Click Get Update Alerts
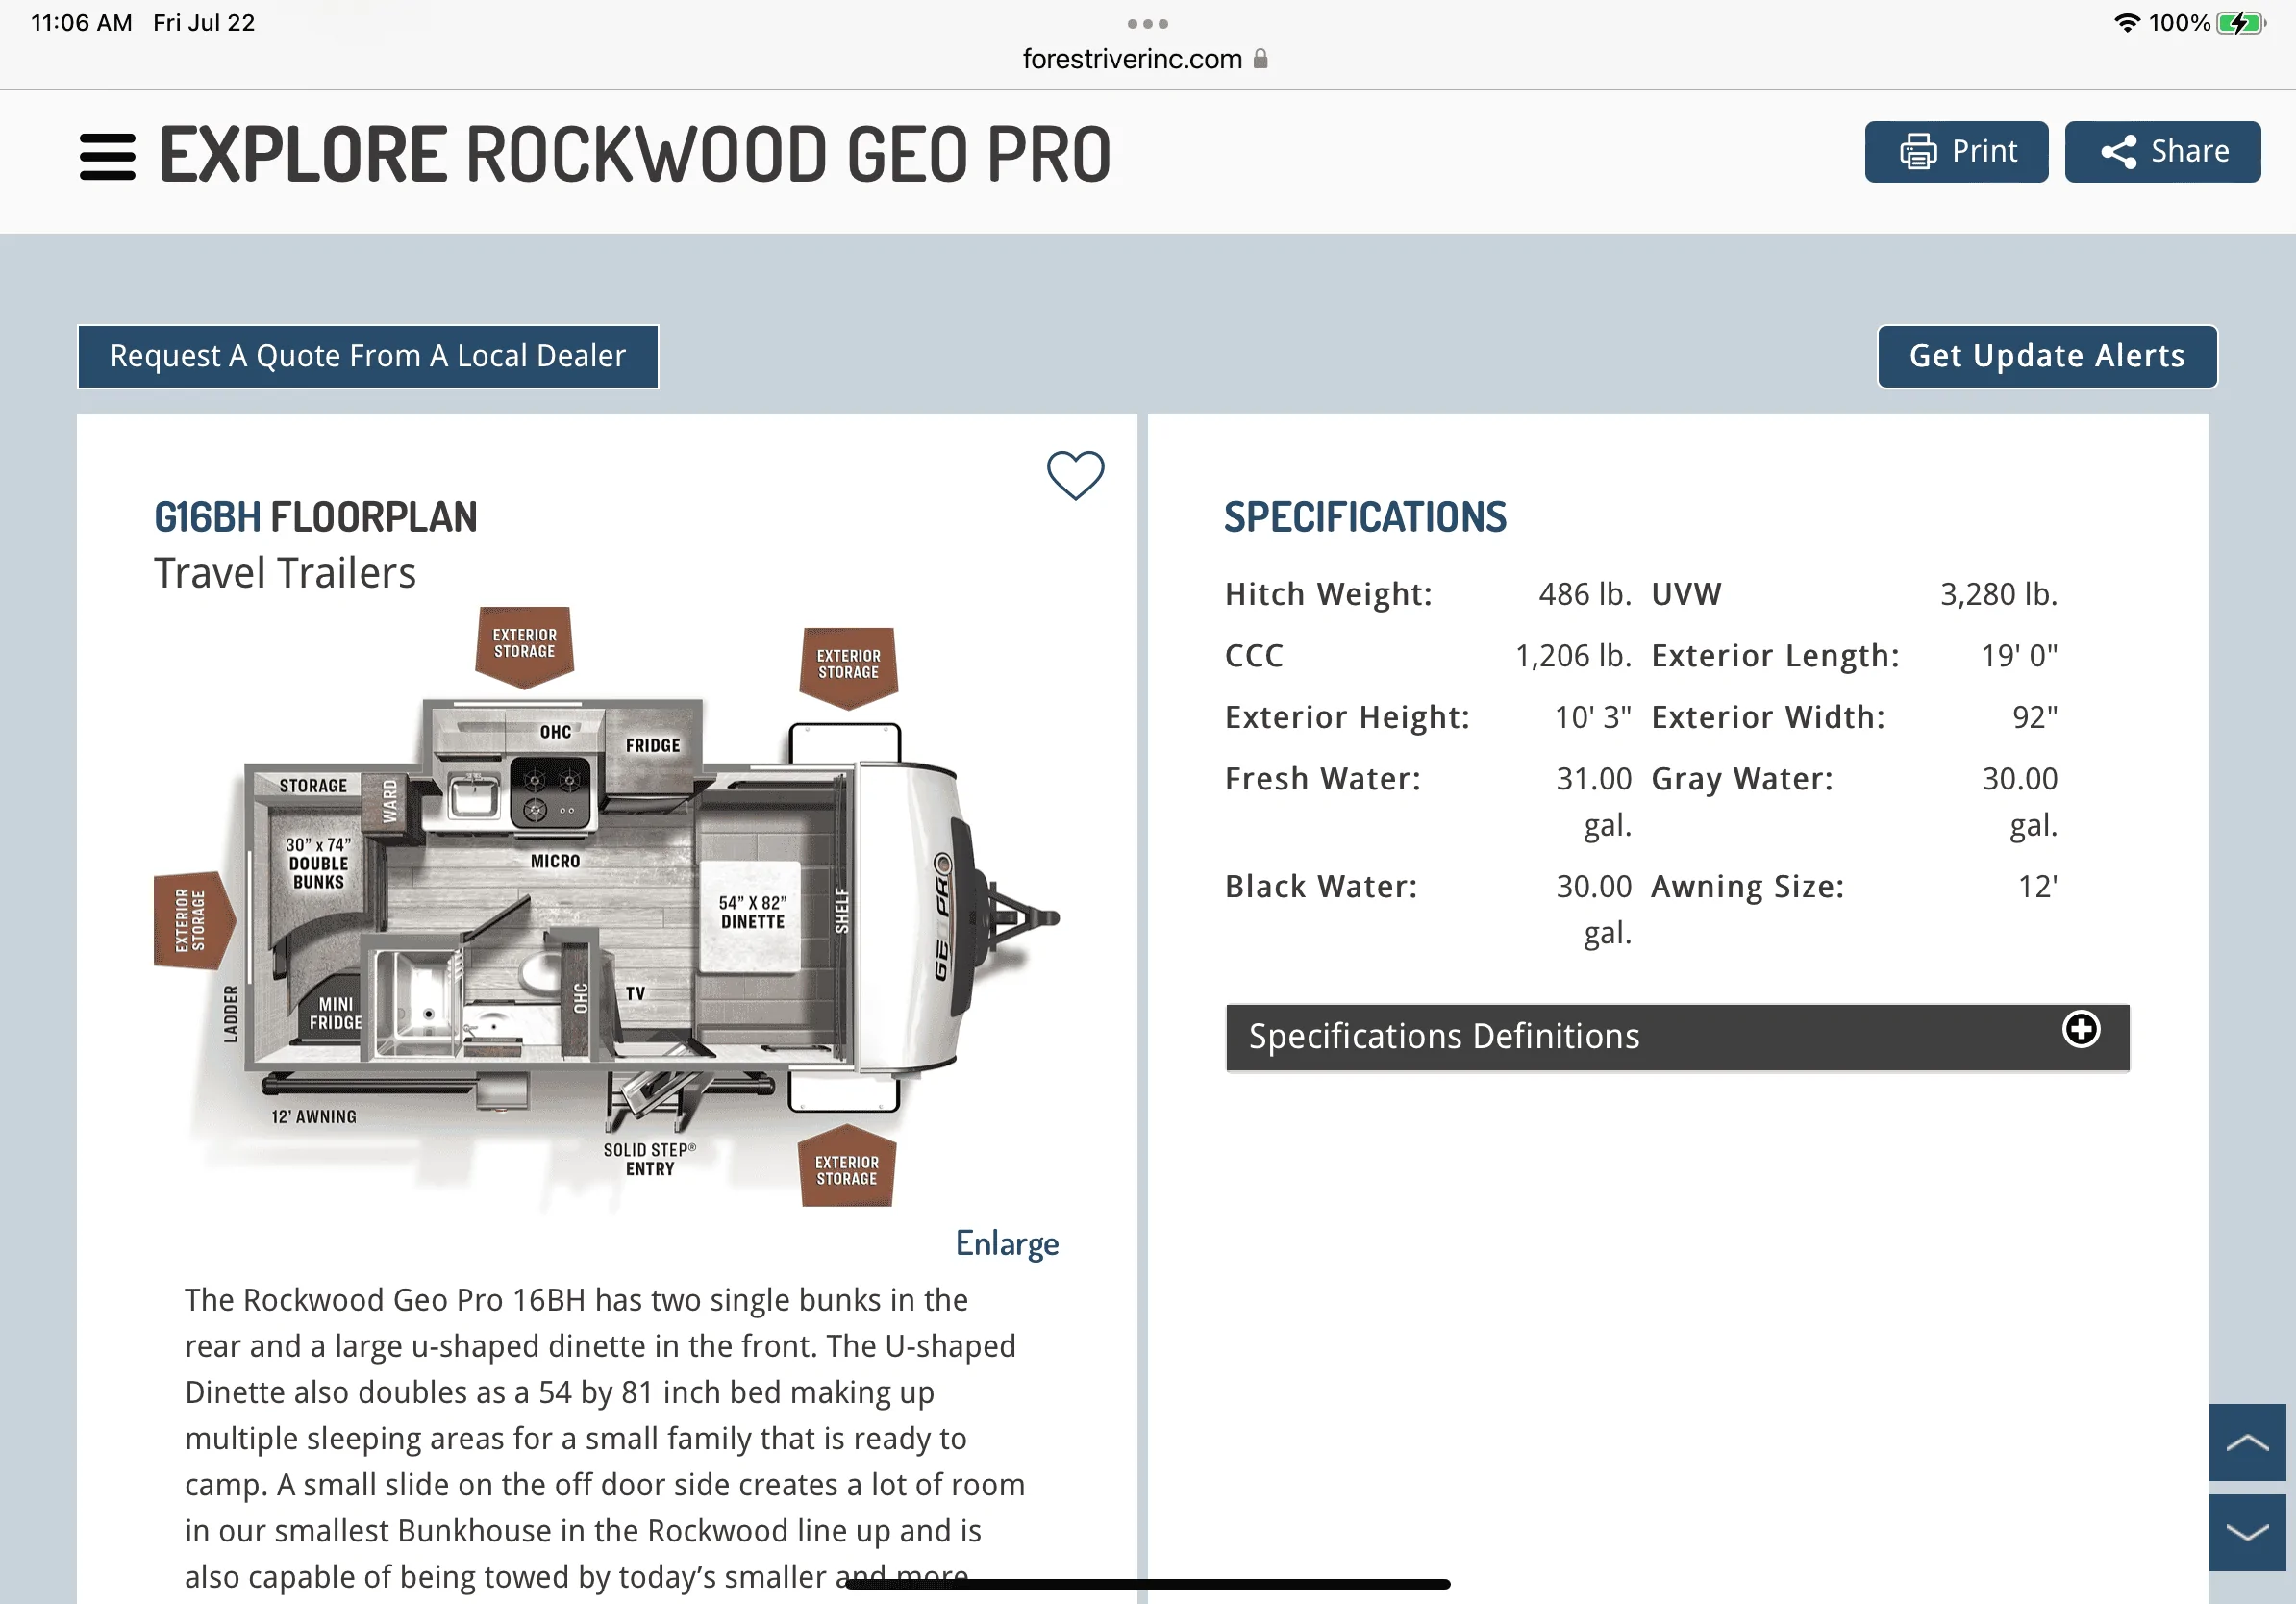This screenshot has width=2296, height=1604. tap(2046, 356)
